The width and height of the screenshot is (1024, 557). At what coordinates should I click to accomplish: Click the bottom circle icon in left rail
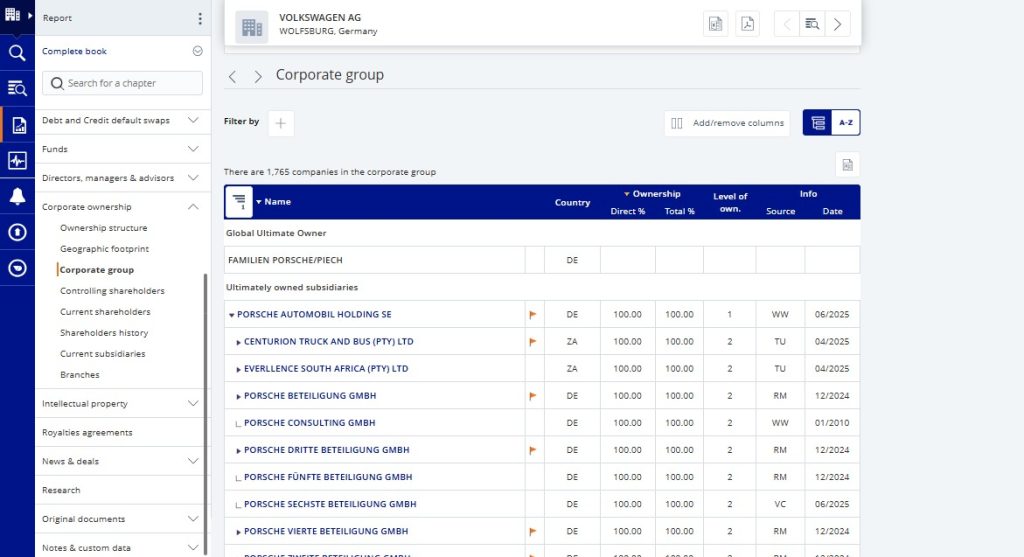point(17,268)
